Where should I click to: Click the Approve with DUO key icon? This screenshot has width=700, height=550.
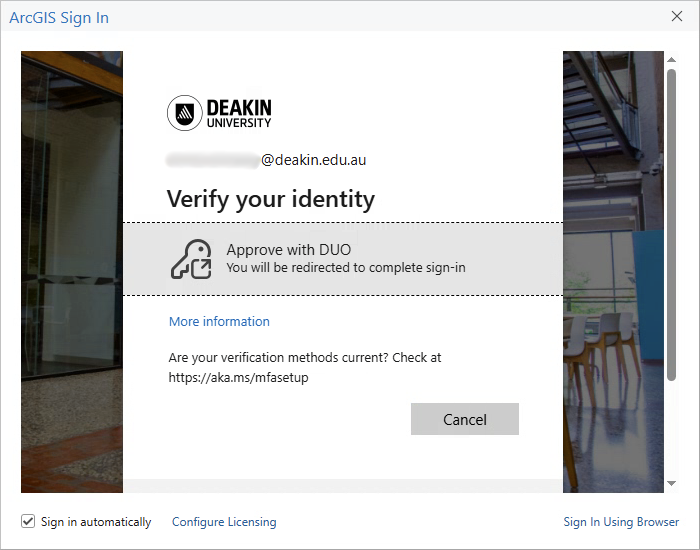[191, 259]
